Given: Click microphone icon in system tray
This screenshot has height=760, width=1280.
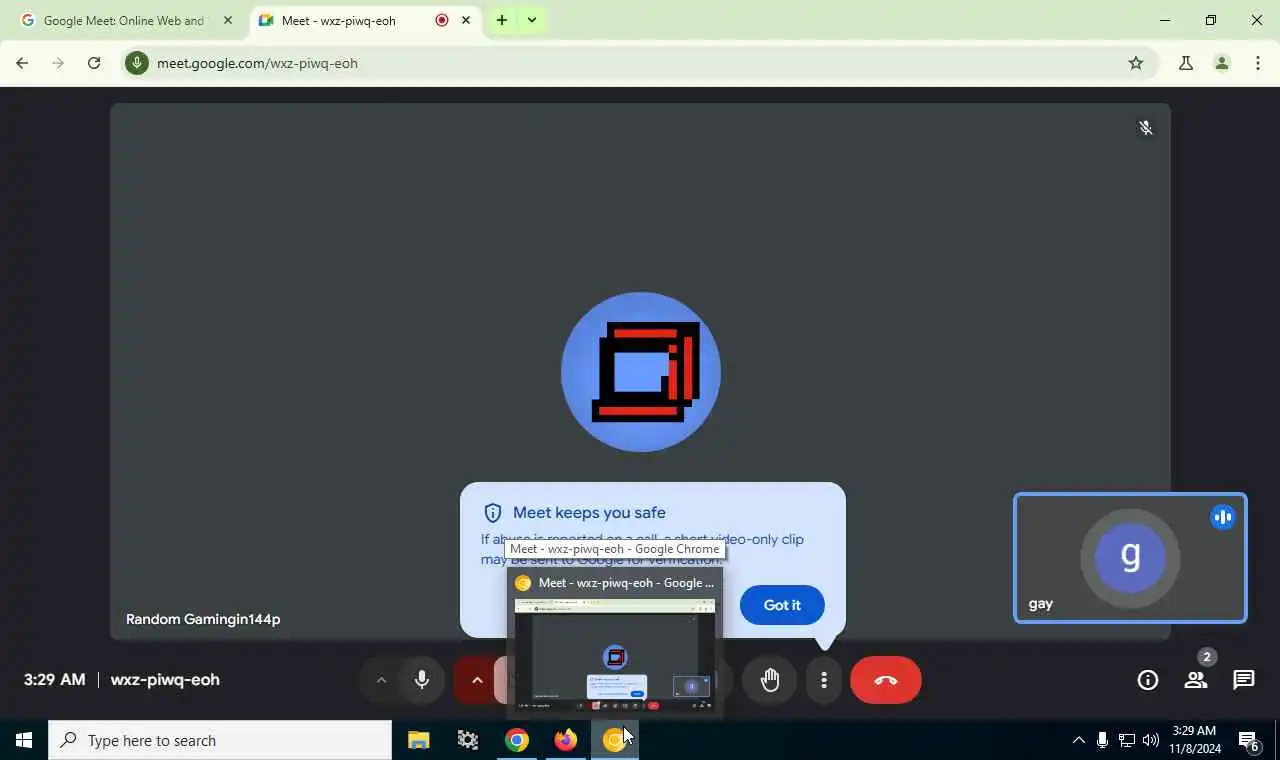Looking at the screenshot, I should pos(1102,740).
